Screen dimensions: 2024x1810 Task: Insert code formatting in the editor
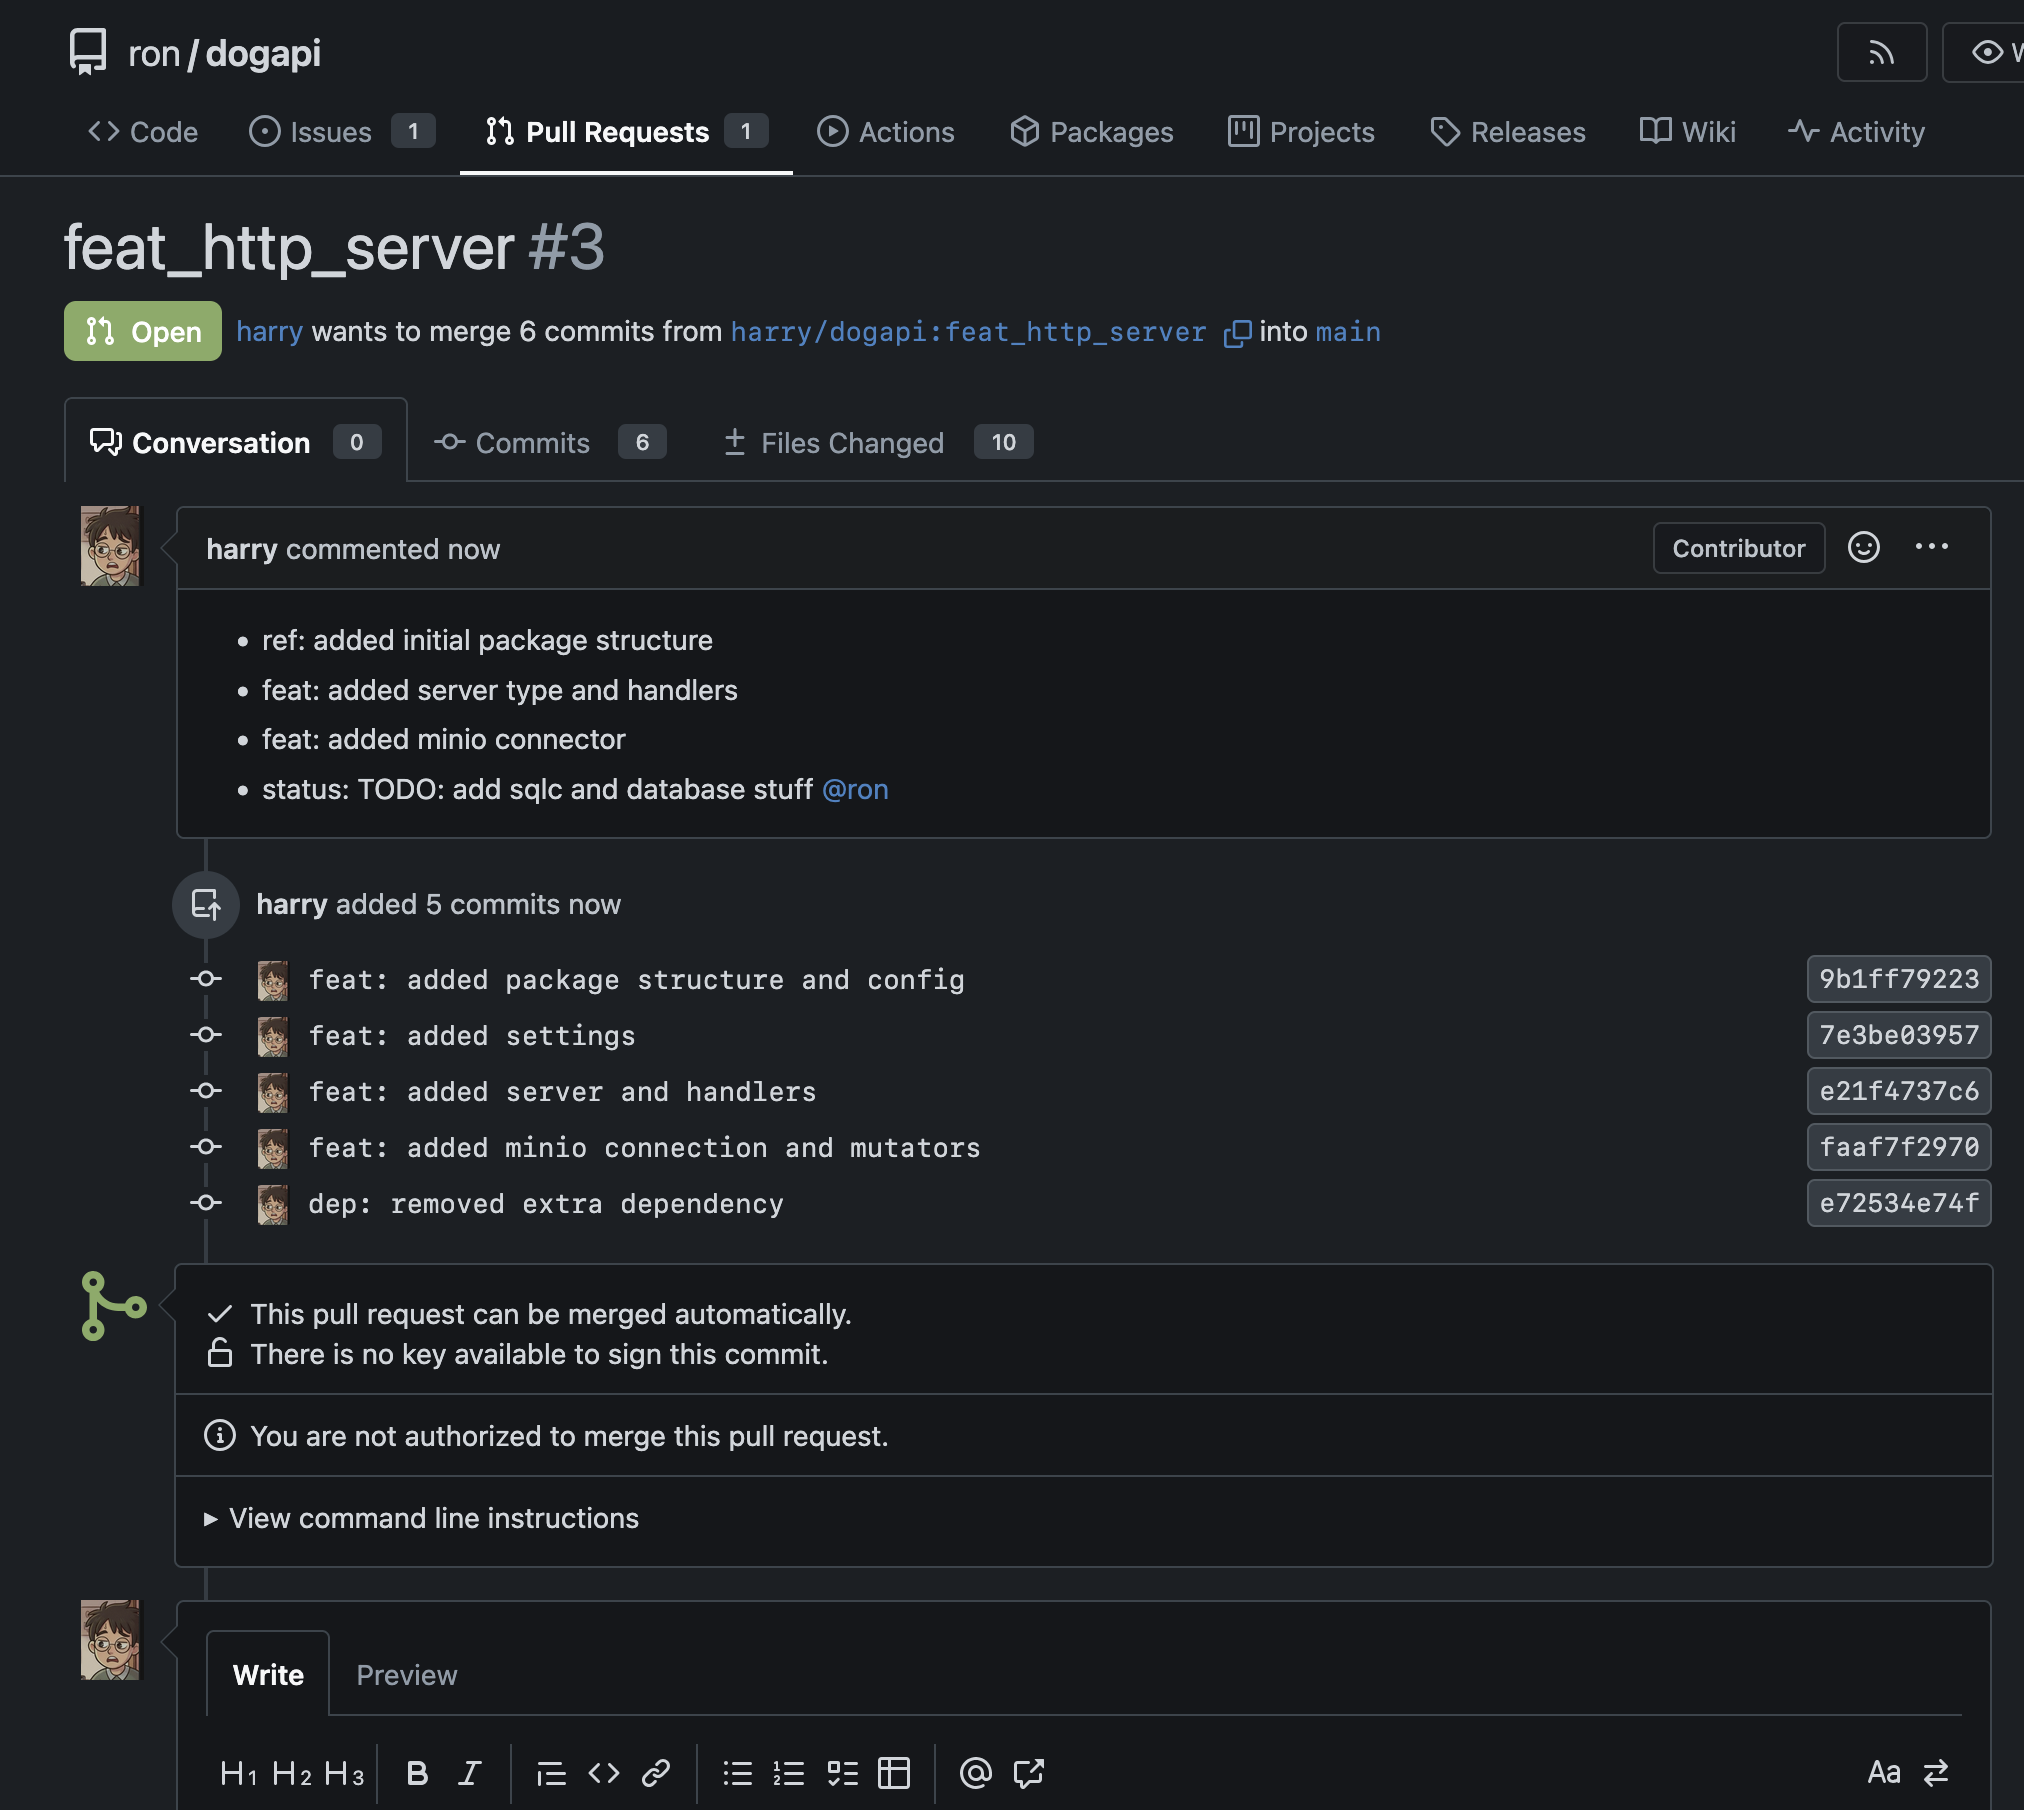point(604,1773)
